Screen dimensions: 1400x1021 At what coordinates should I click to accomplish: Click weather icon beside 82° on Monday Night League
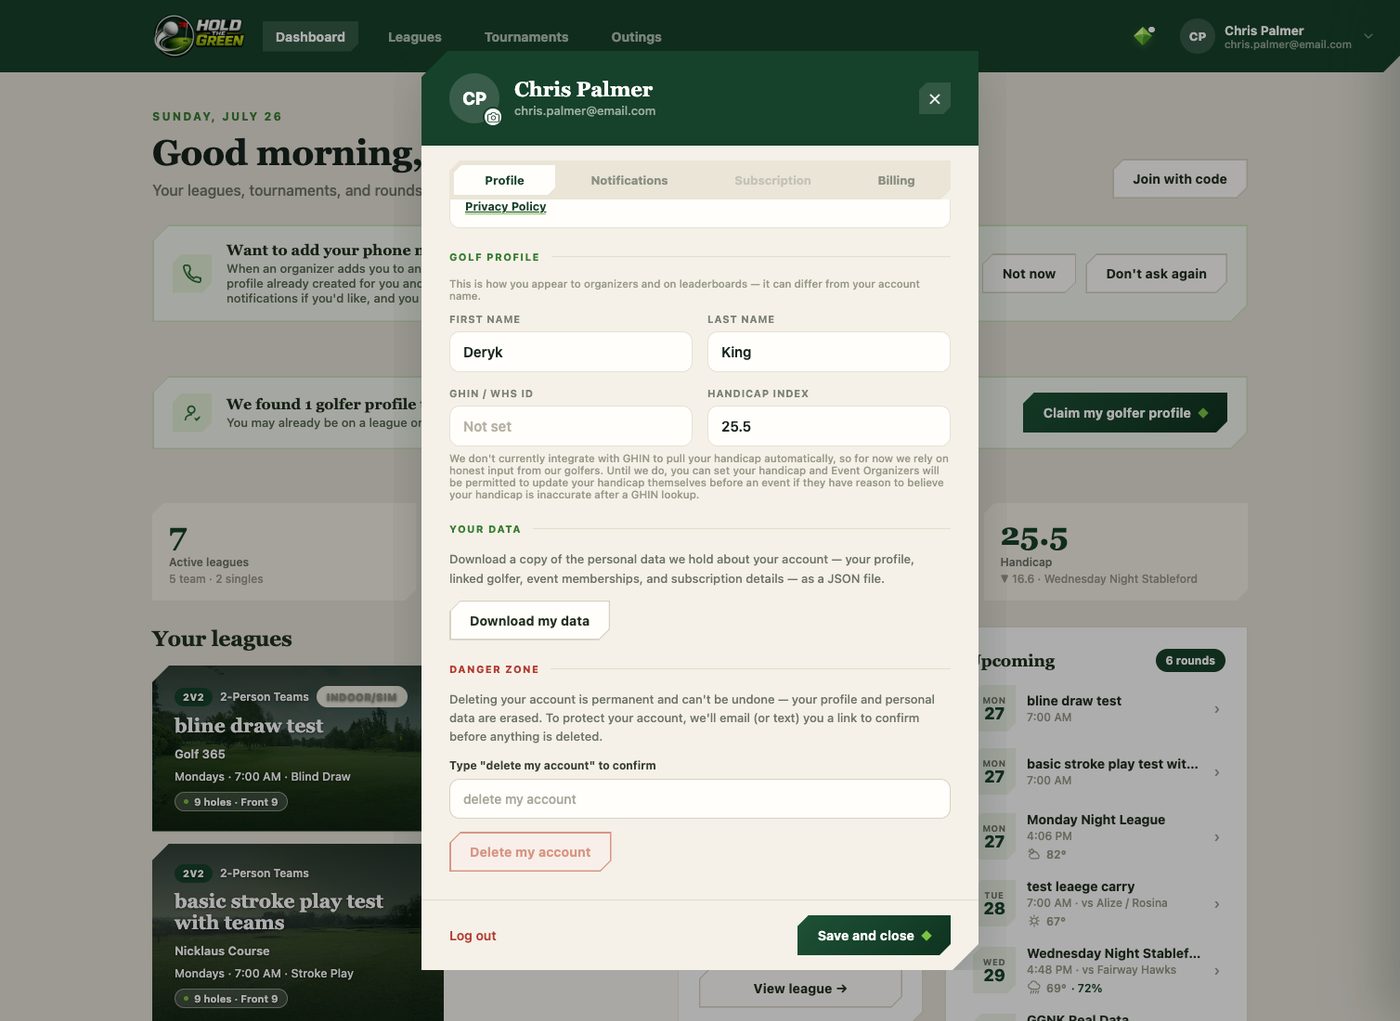click(x=1034, y=854)
